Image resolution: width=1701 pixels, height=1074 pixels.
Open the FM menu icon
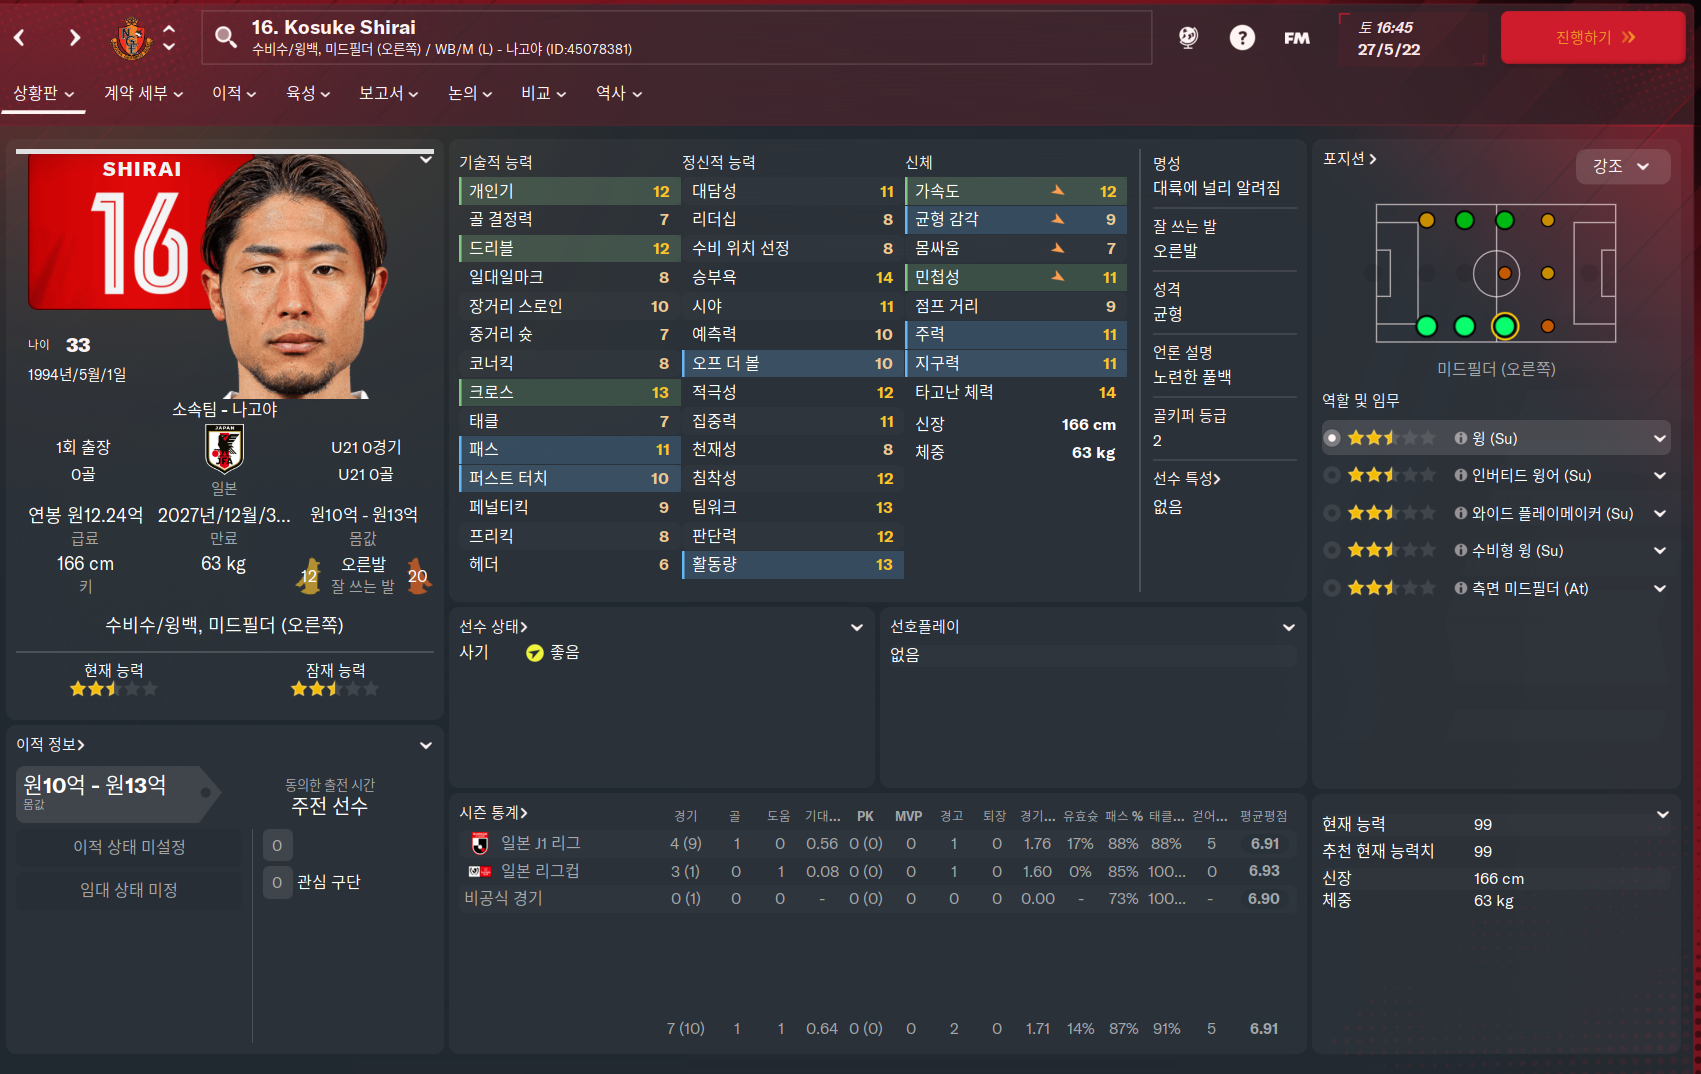(x=1297, y=38)
